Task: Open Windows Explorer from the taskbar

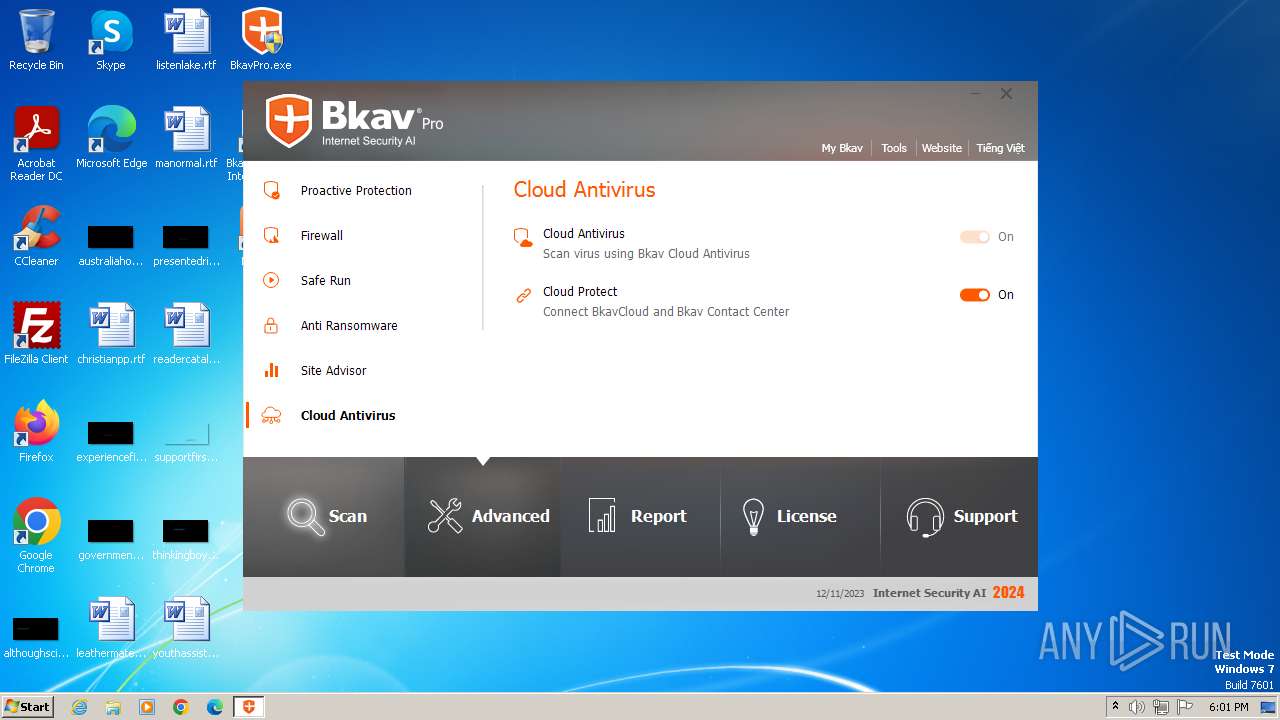Action: (113, 707)
